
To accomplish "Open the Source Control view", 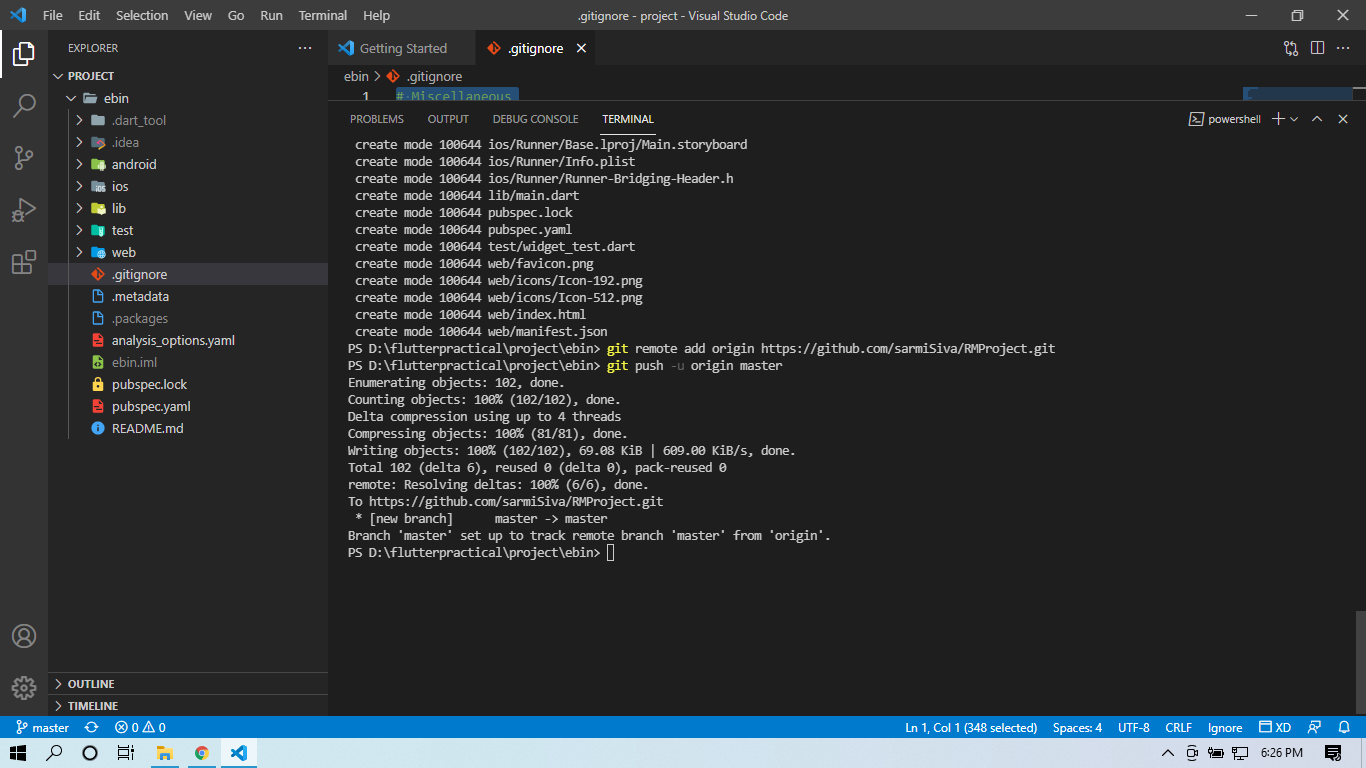I will tap(24, 158).
